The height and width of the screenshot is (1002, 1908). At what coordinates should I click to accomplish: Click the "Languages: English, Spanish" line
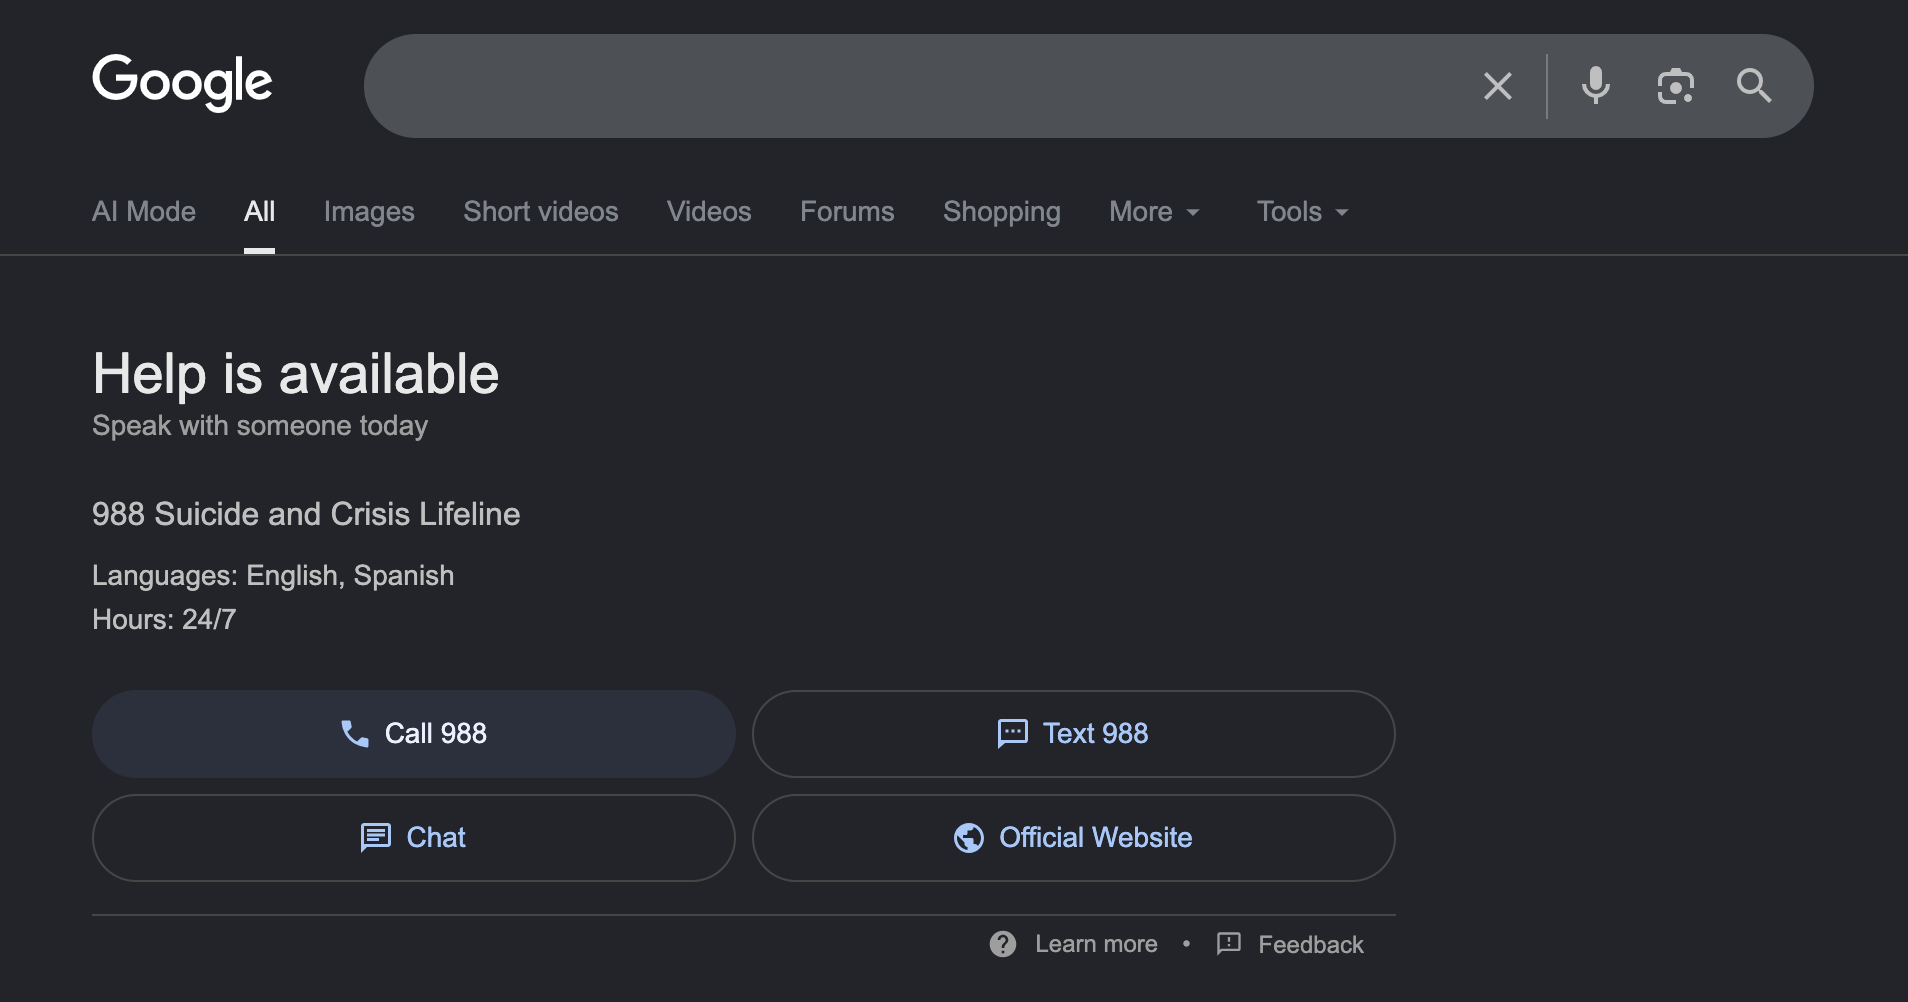pos(273,576)
